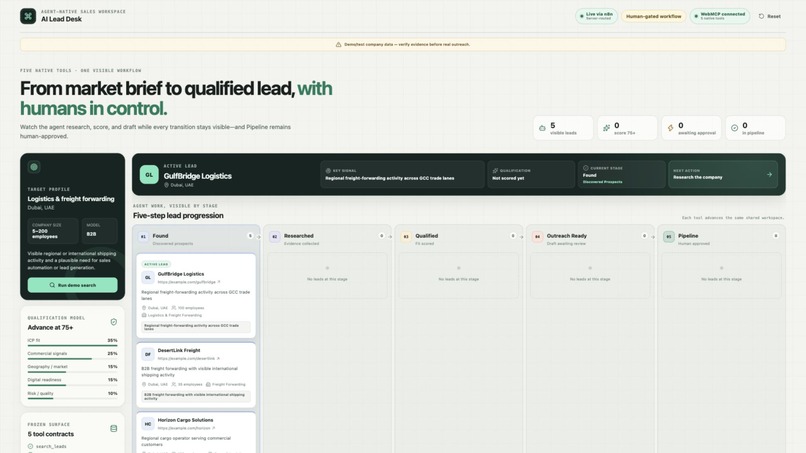Click the GL avatar in the Active Lead header

(x=149, y=174)
